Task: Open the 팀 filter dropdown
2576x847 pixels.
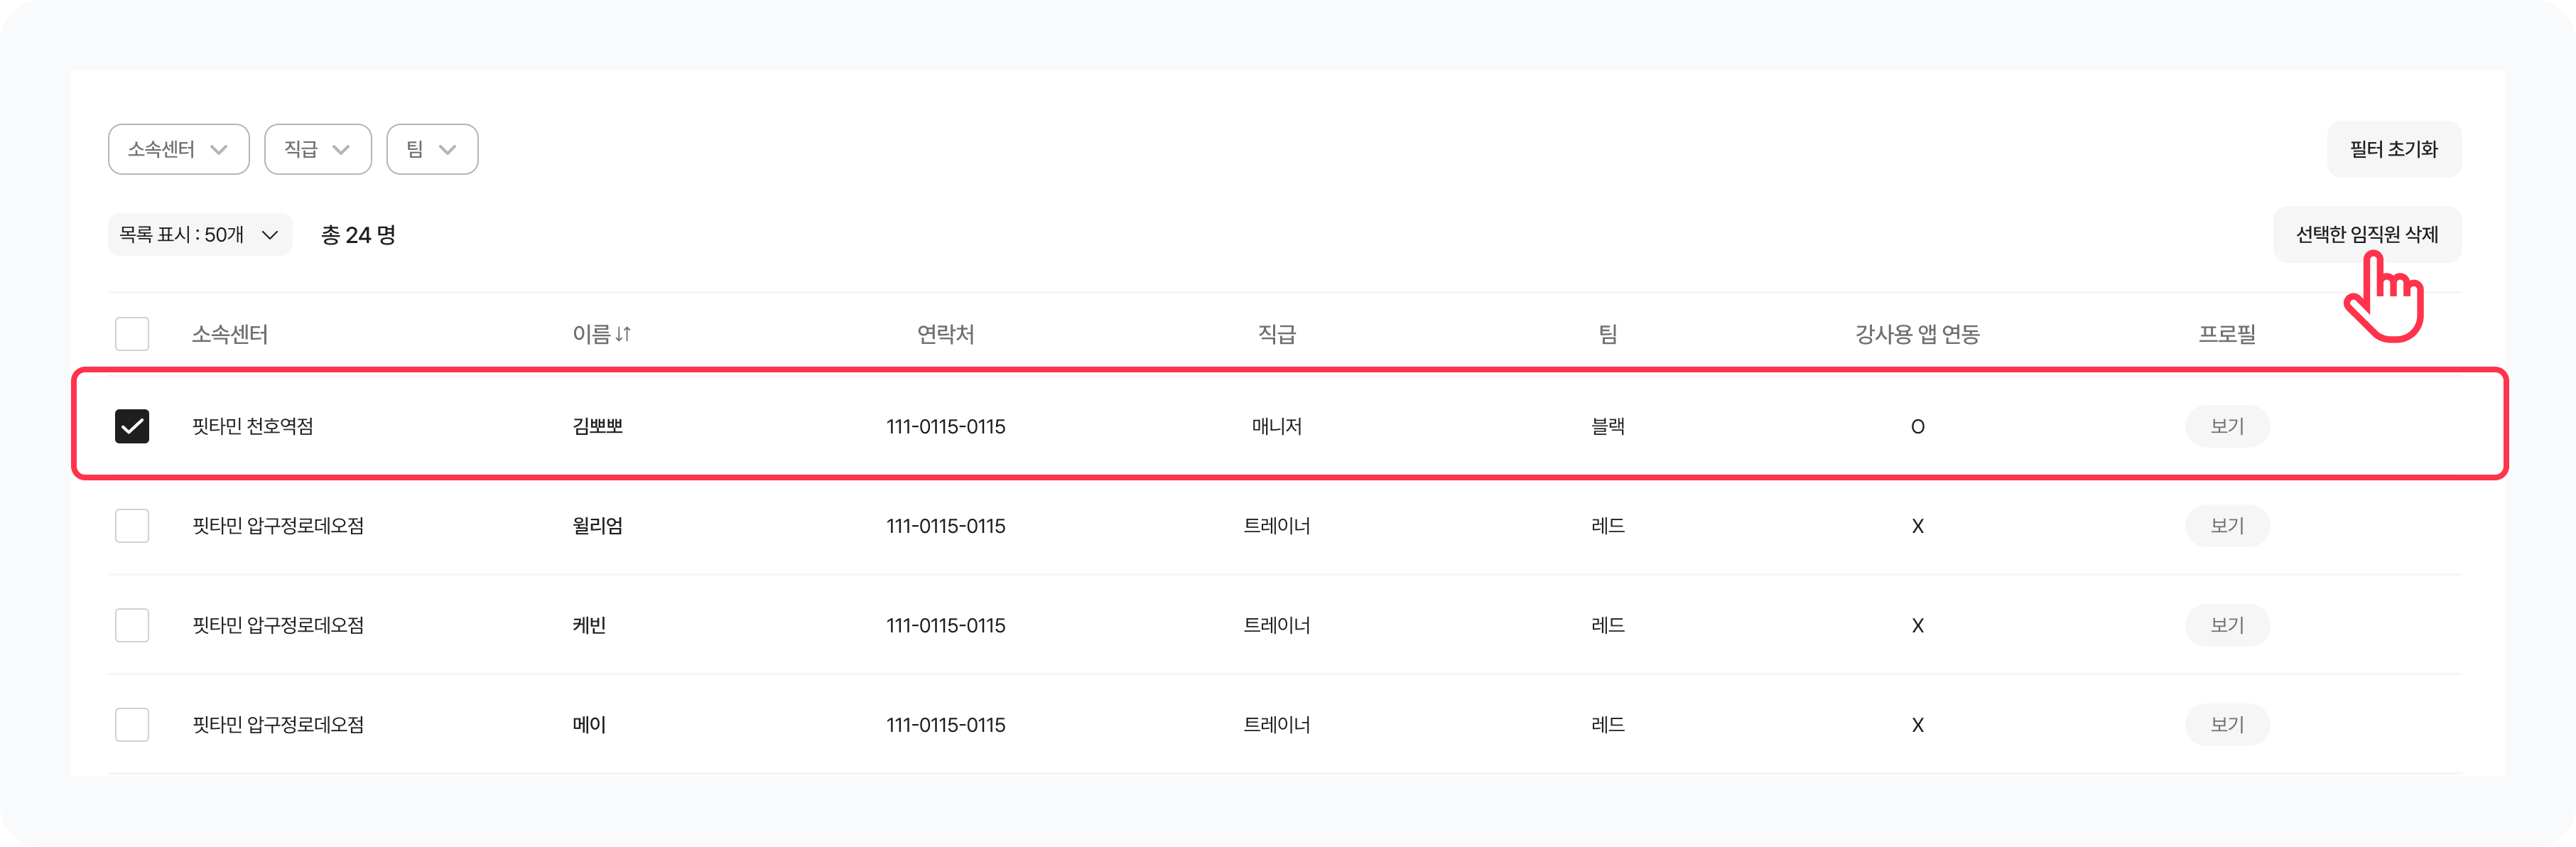Action: tap(431, 149)
